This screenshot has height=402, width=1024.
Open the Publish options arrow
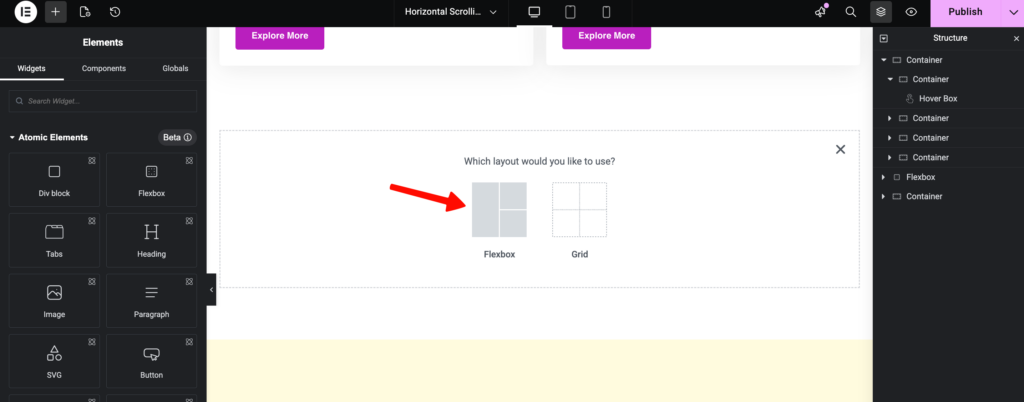[1012, 12]
